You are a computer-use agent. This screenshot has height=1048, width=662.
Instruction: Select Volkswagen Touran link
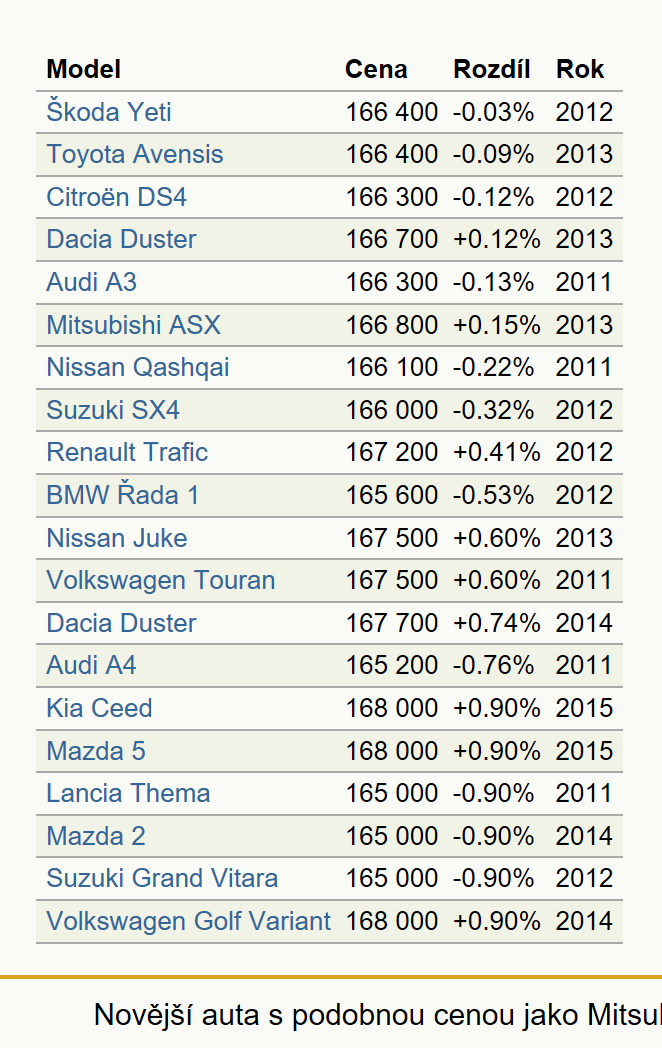(160, 580)
